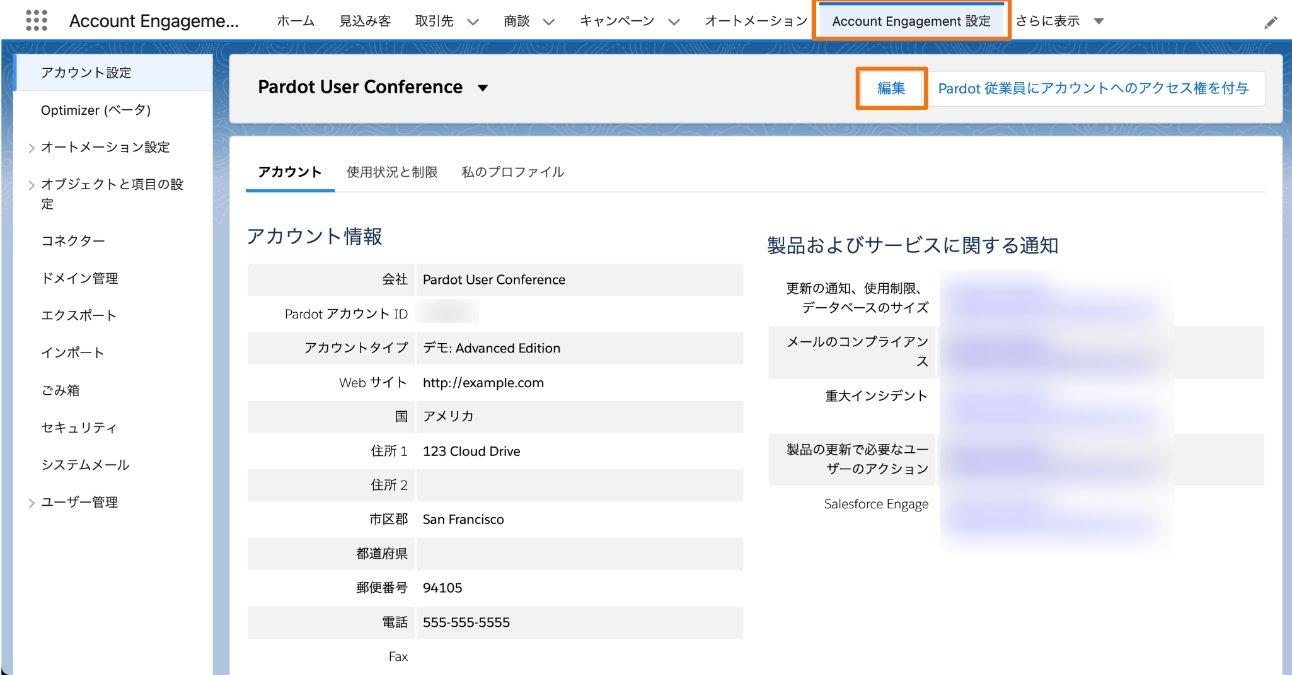Screen dimensions: 1292x675
Task: Go to the 見込み客 tab
Action: pos(365,21)
